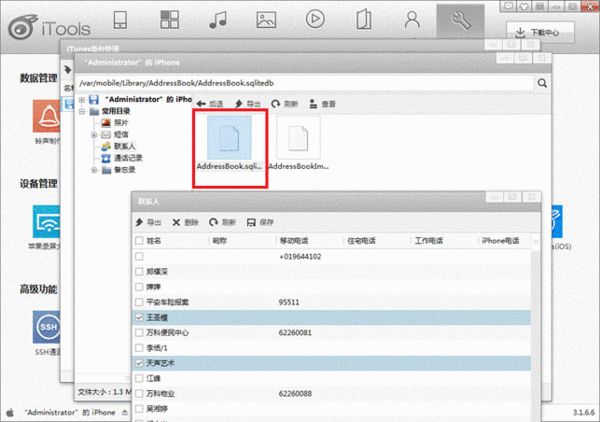Open the music note tab

click(218, 20)
